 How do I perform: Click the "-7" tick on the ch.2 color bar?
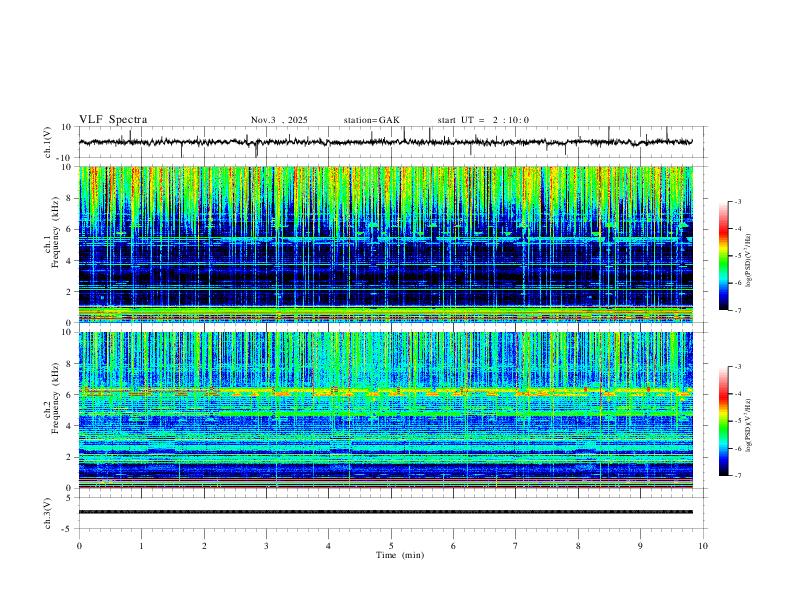[x=737, y=476]
